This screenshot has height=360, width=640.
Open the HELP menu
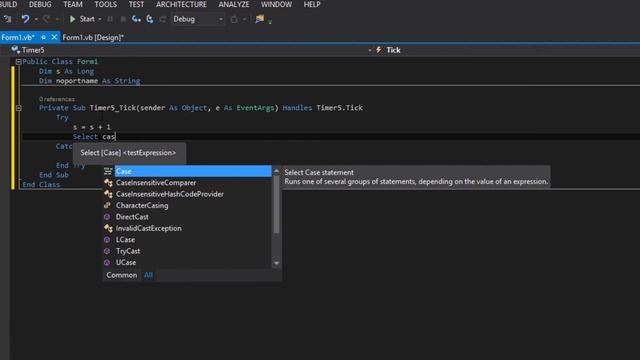pyautogui.click(x=312, y=4)
